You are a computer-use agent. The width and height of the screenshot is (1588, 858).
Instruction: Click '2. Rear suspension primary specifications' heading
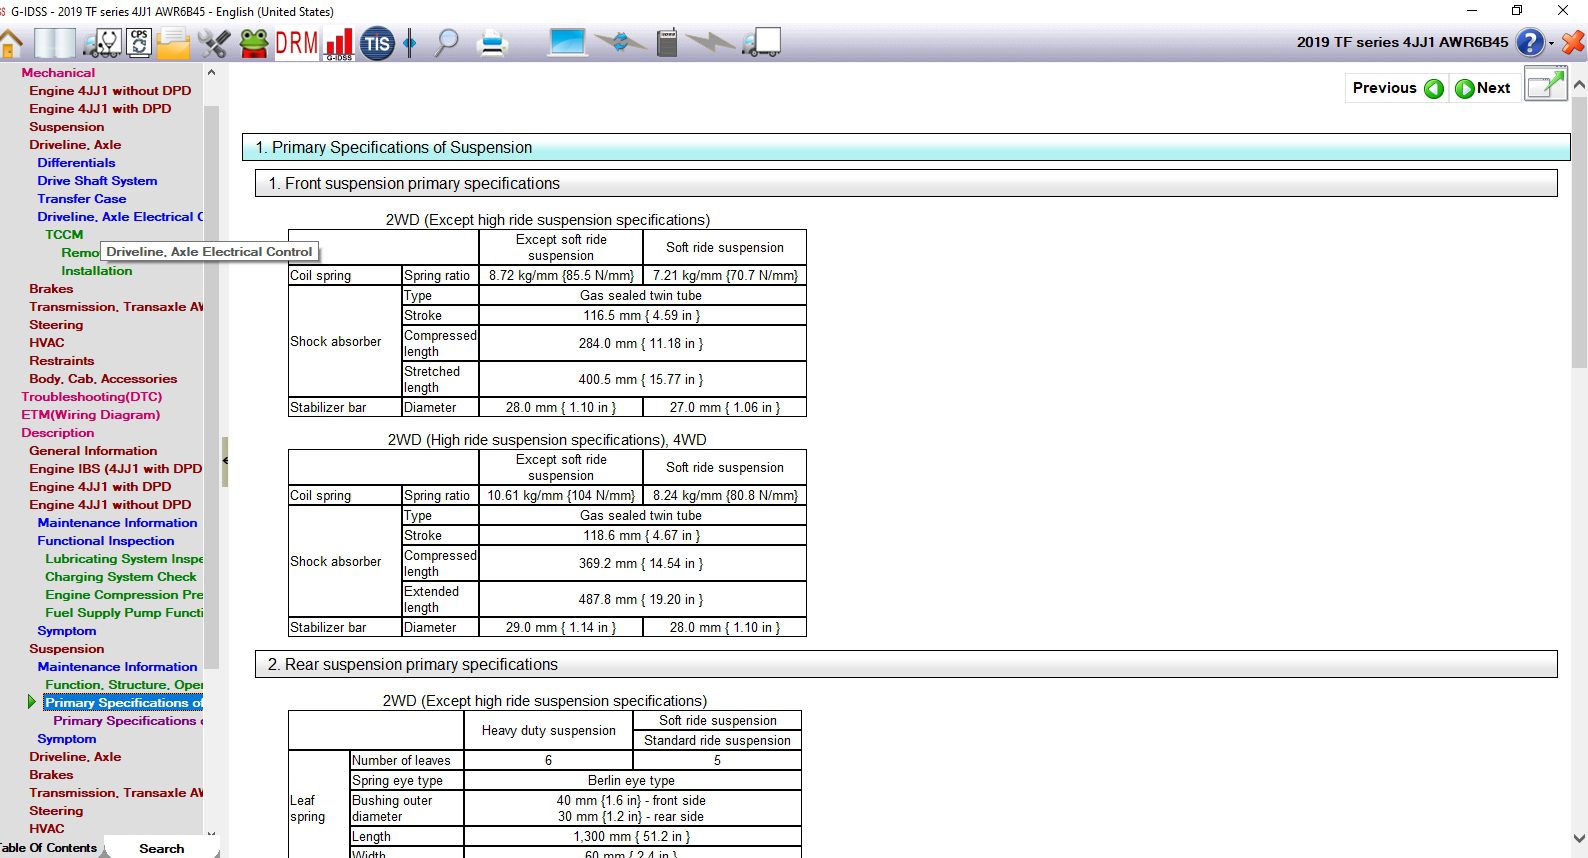[412, 664]
